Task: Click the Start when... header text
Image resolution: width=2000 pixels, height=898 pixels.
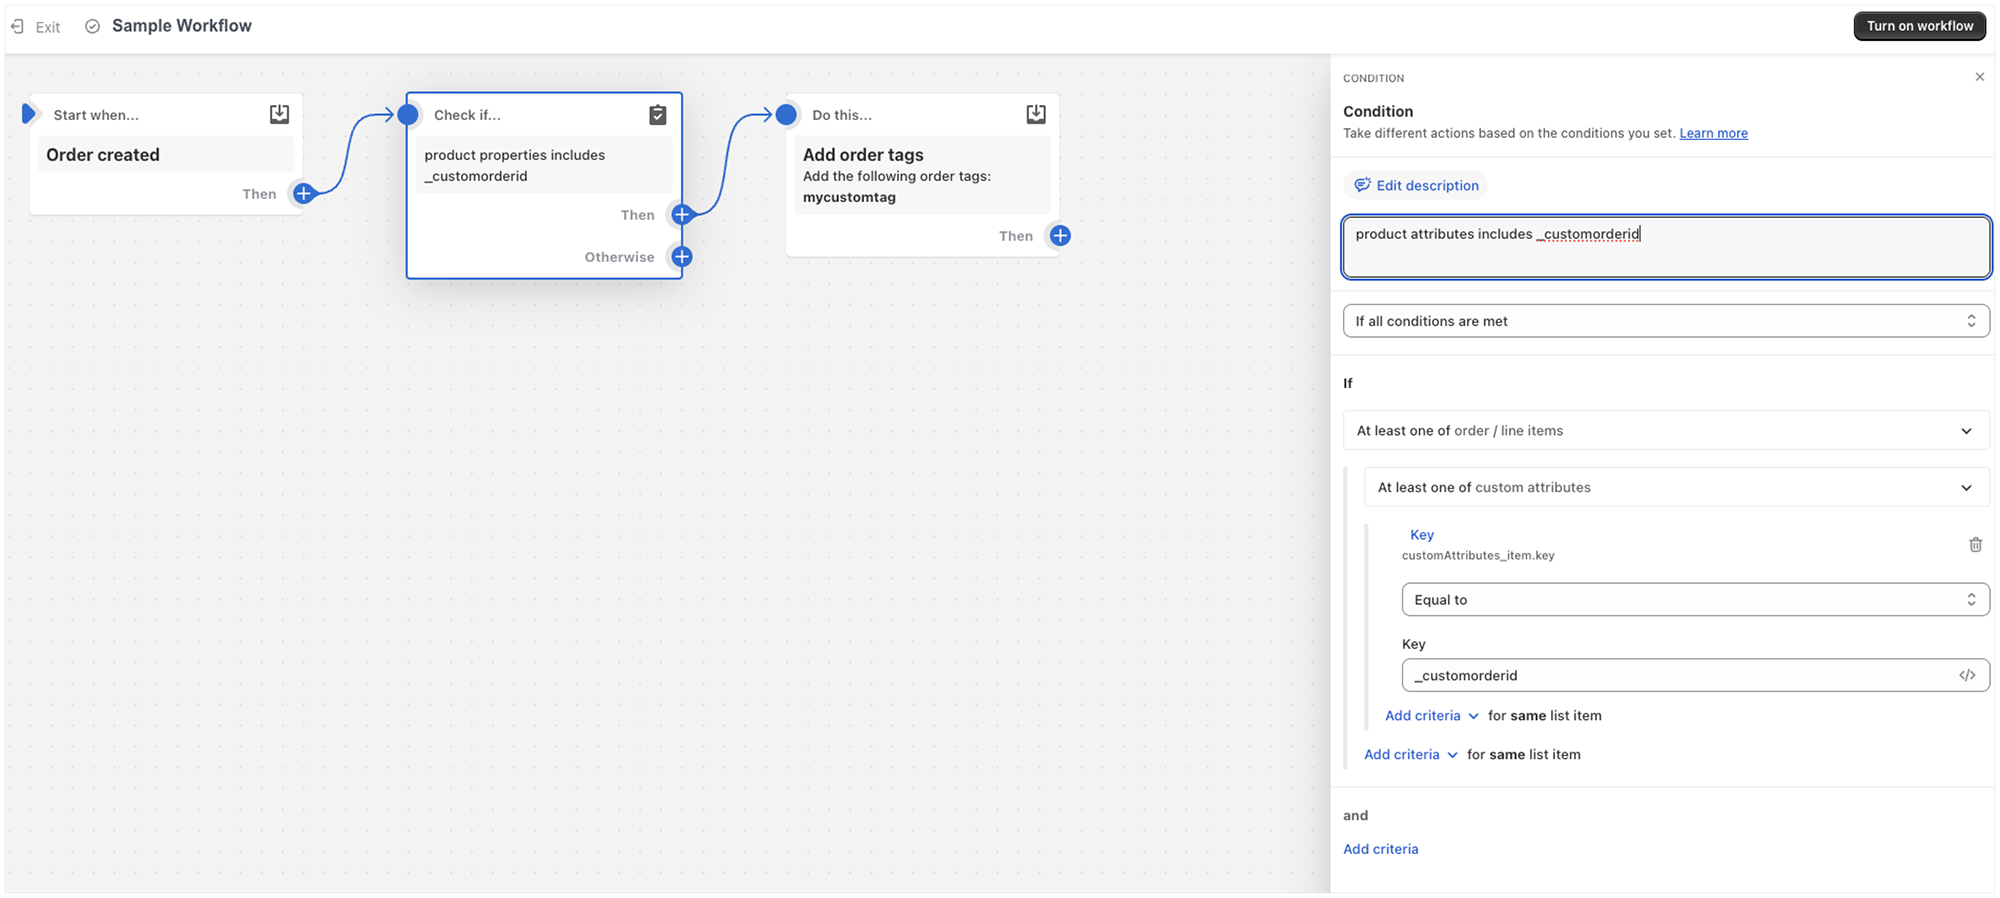Action: click(96, 115)
